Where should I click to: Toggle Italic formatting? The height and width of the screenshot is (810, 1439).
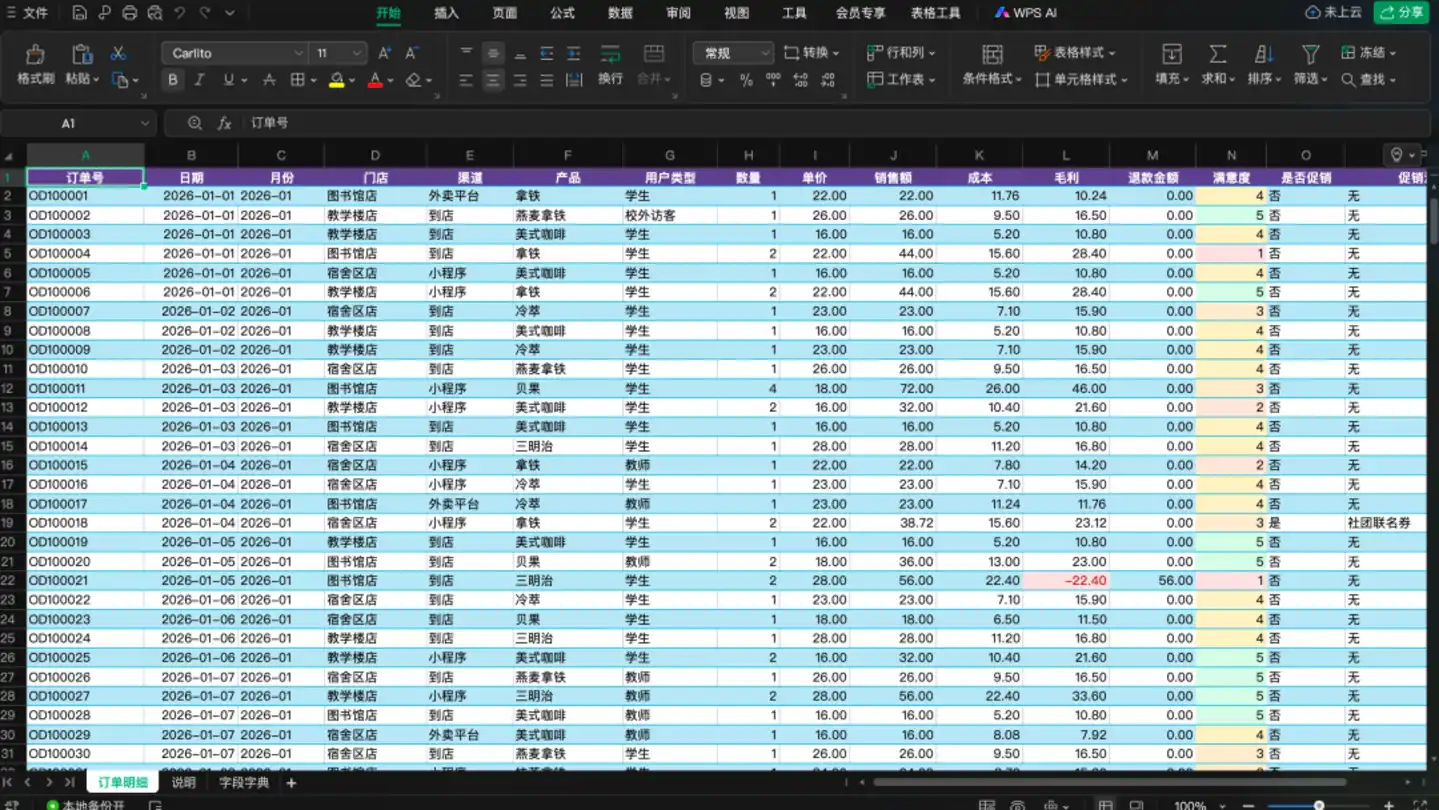(x=199, y=80)
